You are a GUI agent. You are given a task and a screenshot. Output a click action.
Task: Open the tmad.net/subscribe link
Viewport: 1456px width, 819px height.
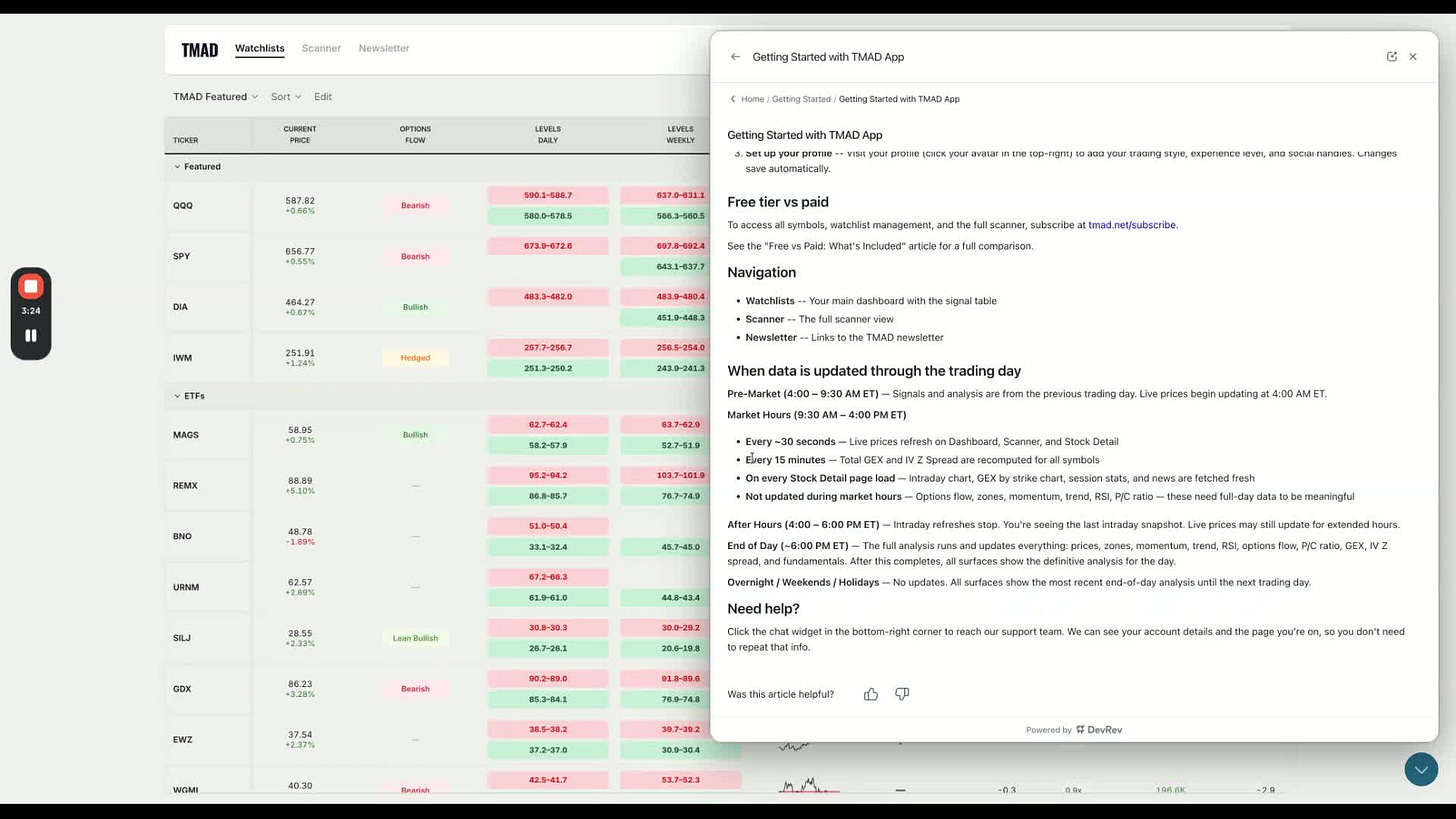pos(1133,225)
